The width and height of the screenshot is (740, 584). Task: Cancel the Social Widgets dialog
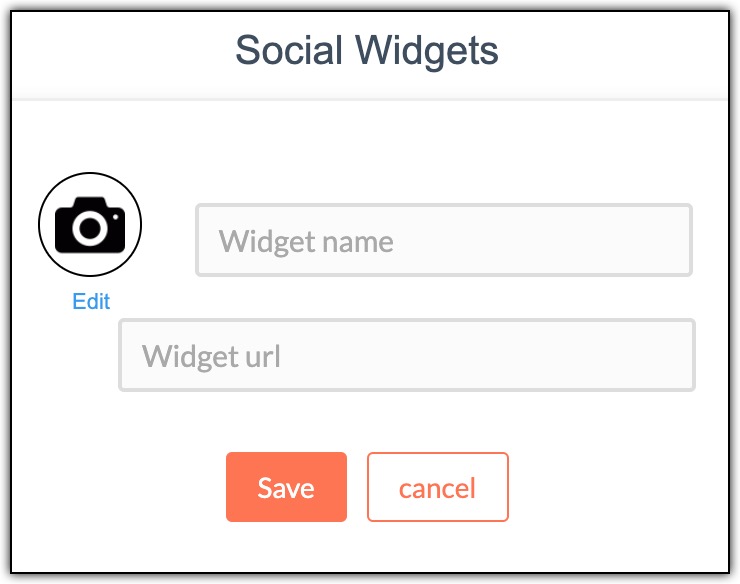[437, 487]
